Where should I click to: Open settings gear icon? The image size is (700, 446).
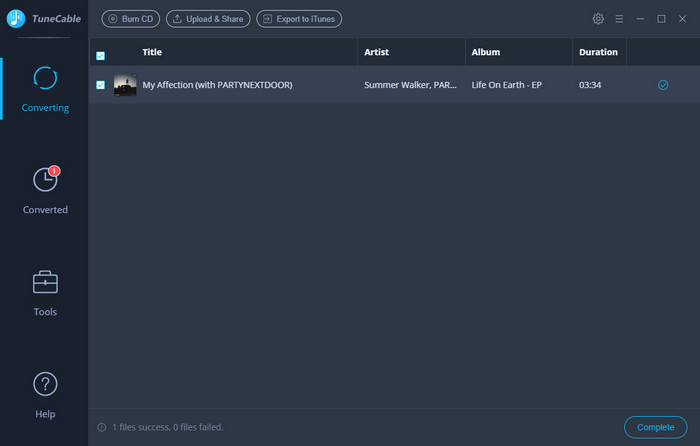click(598, 19)
